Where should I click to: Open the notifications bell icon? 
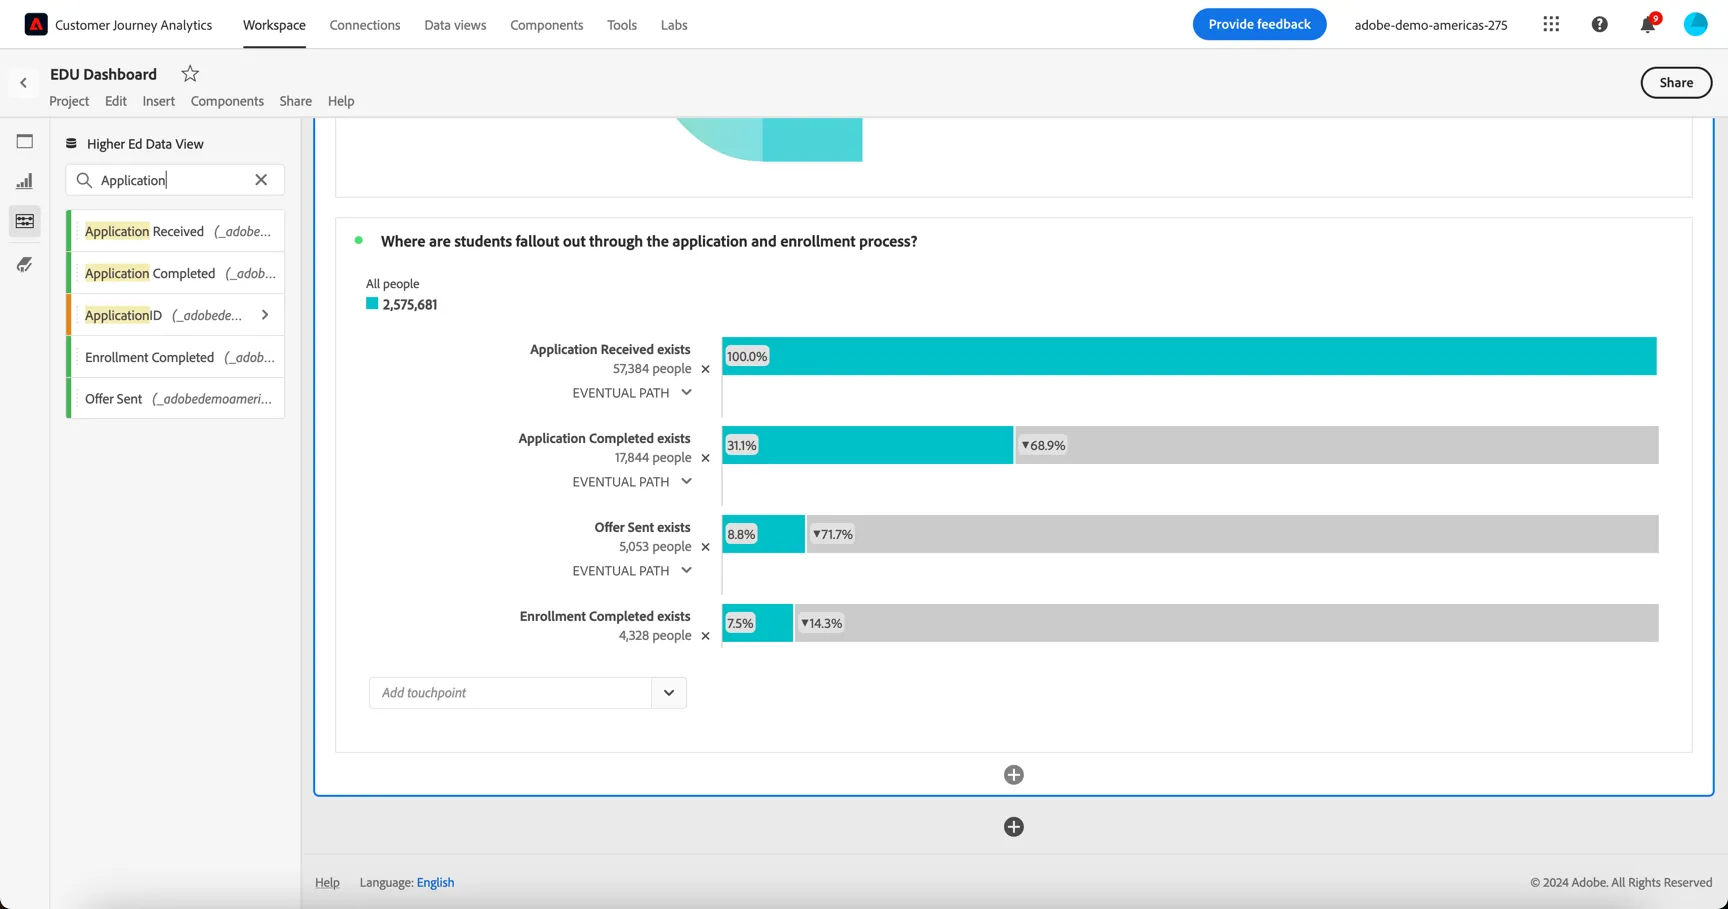pyautogui.click(x=1647, y=24)
